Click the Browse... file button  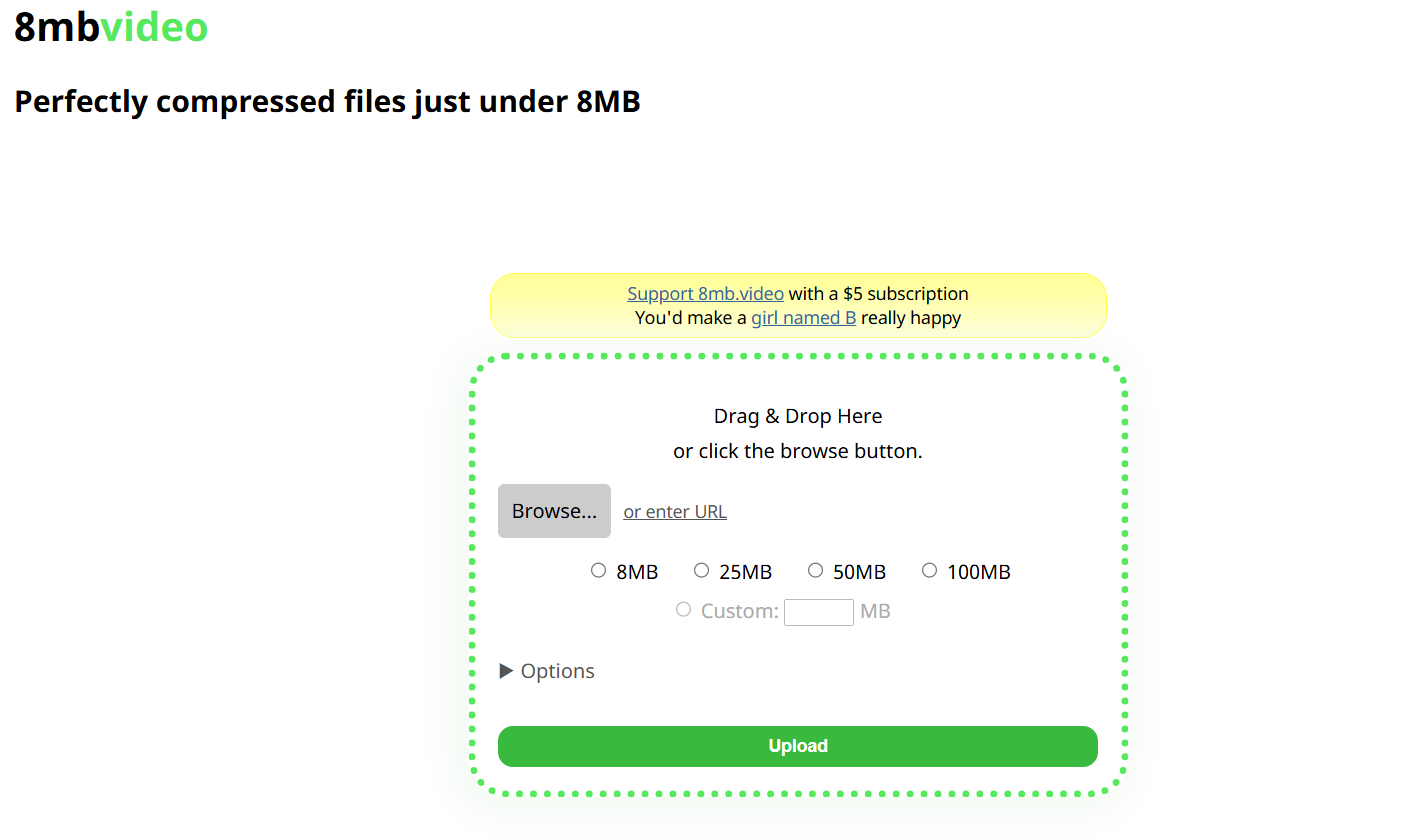point(554,511)
